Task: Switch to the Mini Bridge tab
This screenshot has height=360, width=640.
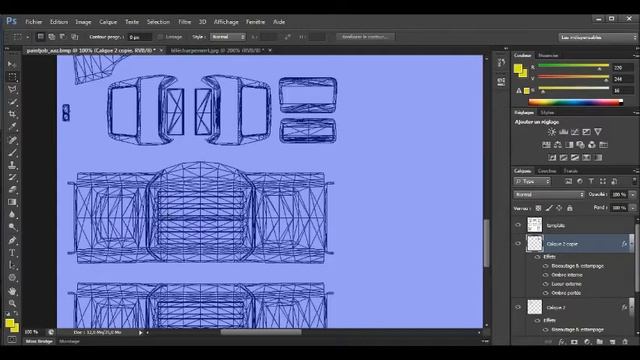Action: tap(39, 341)
